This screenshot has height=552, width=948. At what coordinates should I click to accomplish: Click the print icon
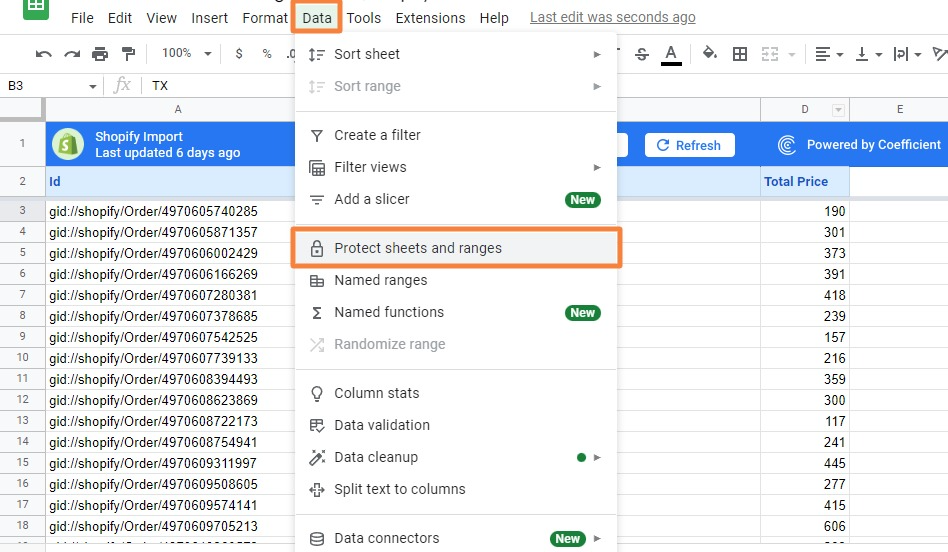click(x=100, y=54)
